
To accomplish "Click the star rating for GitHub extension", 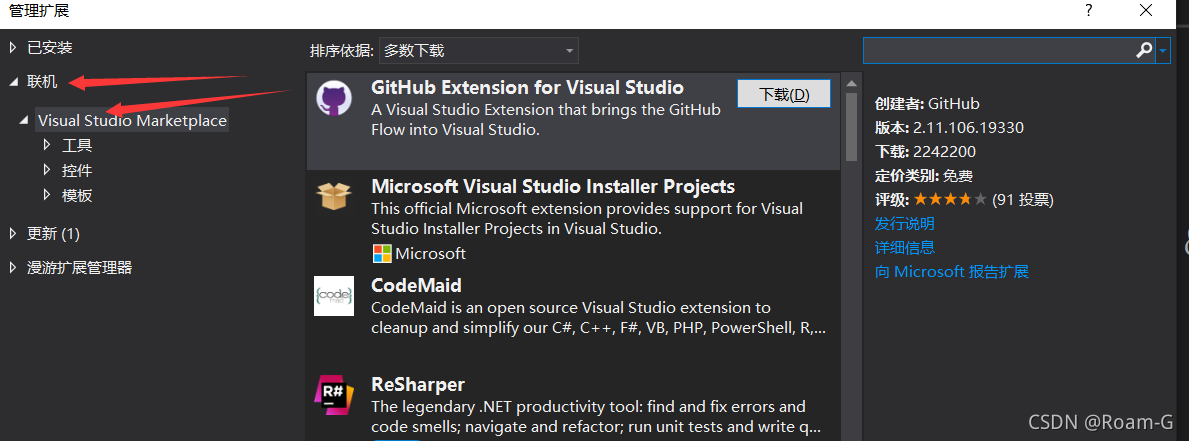I will (950, 200).
